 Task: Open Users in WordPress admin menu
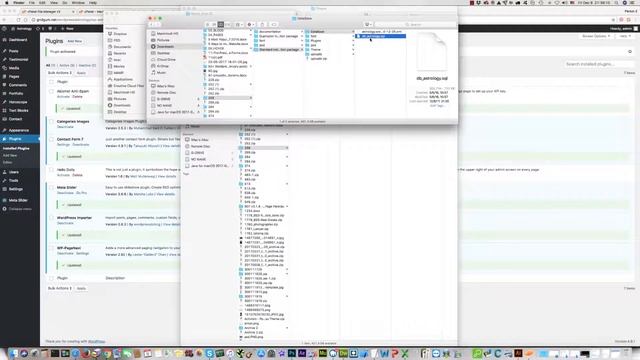tap(14, 172)
